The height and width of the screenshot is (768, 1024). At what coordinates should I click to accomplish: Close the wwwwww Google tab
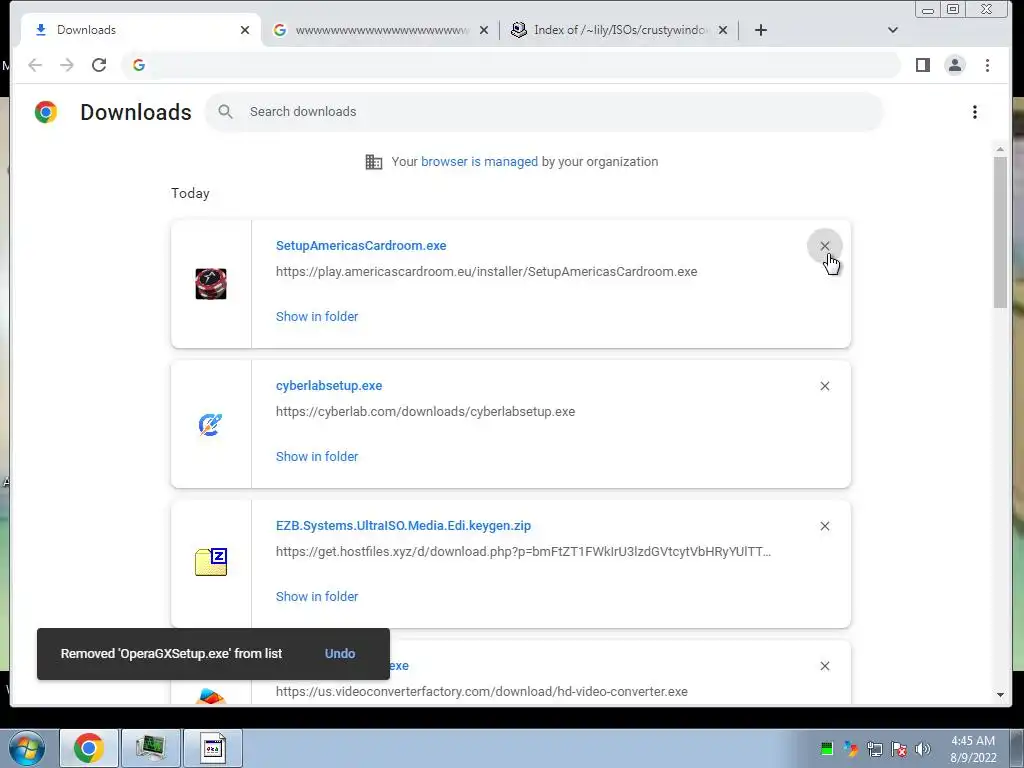tap(484, 30)
